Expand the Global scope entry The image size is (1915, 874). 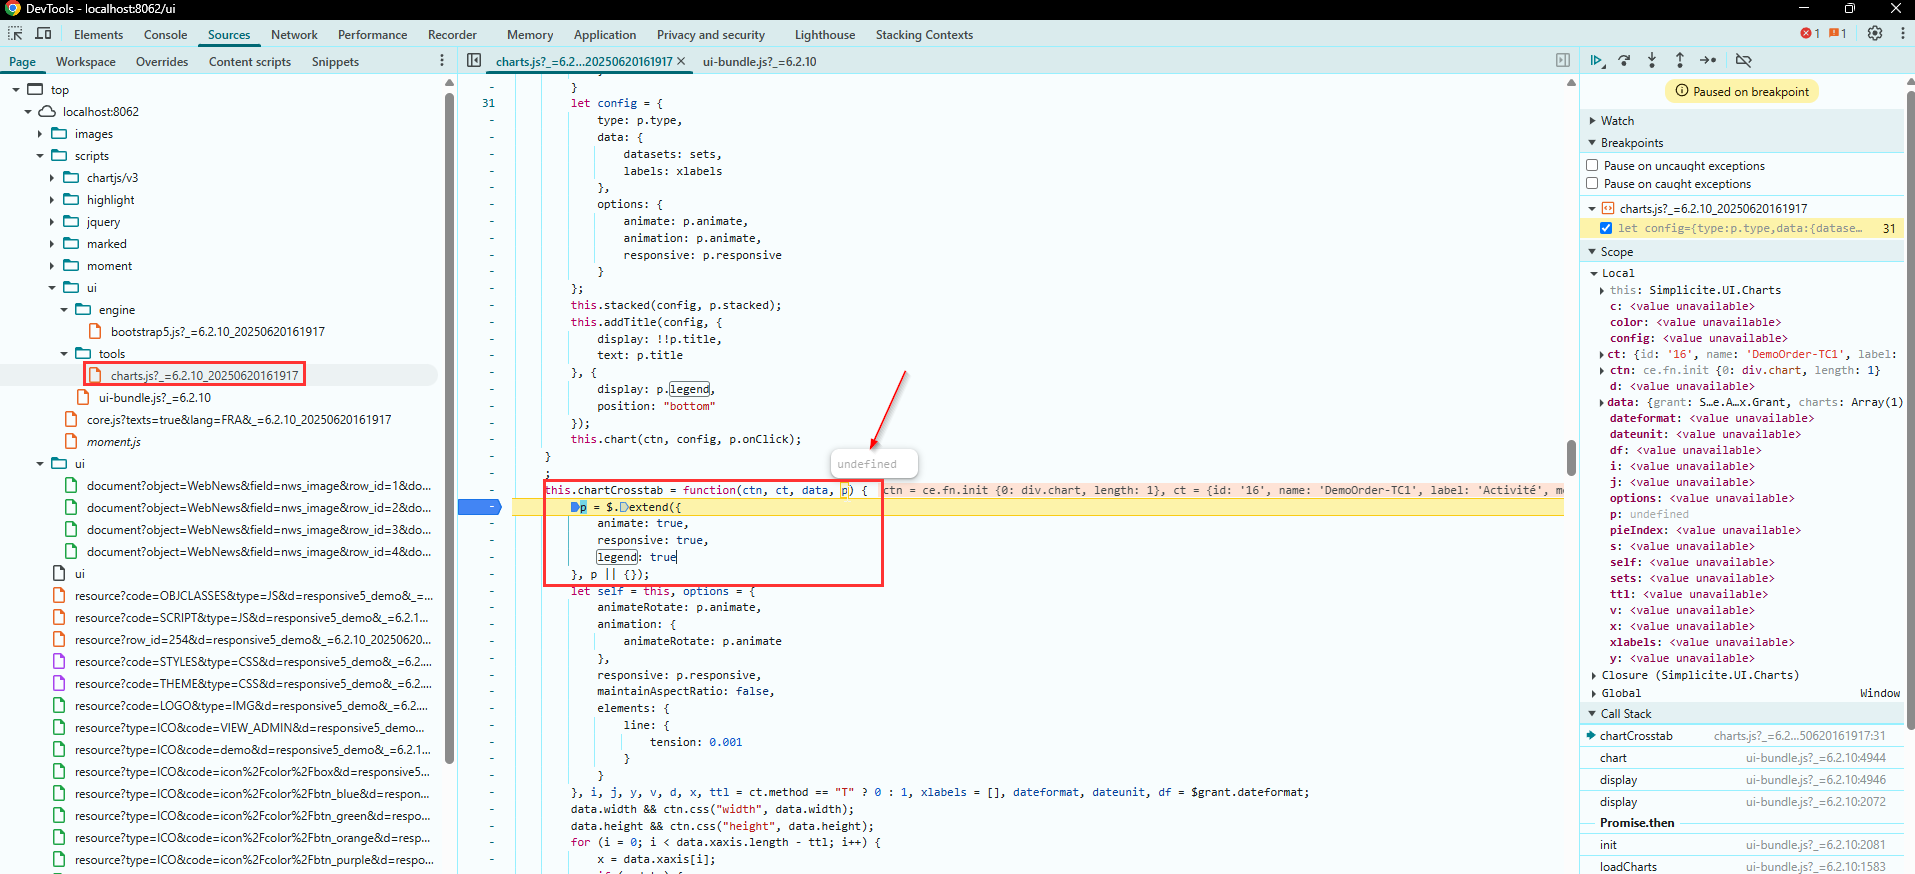[1594, 693]
